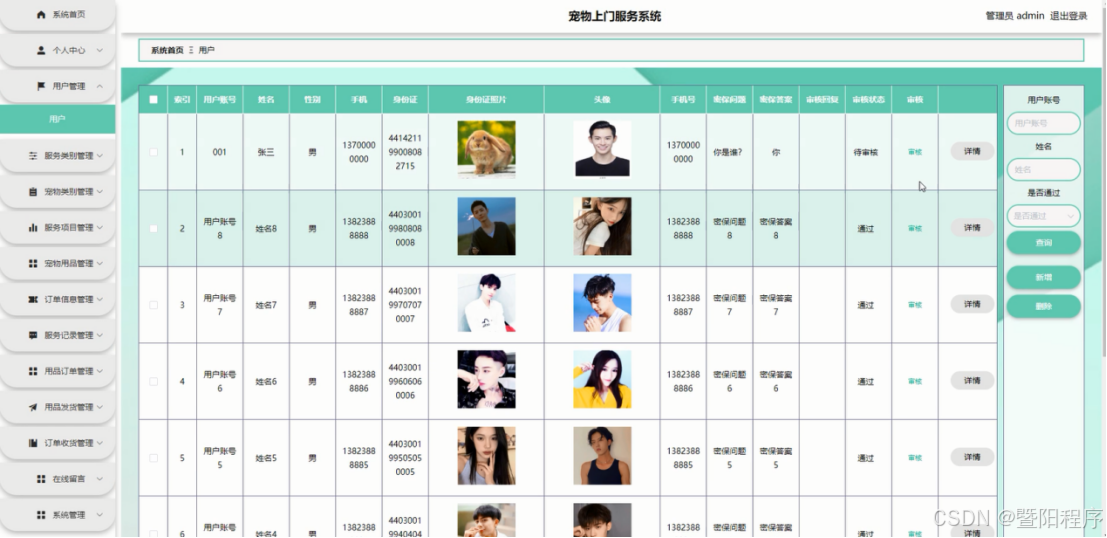Open the avatar photo in row 姓名7
Screen dimensions: 1107x538
[602, 303]
